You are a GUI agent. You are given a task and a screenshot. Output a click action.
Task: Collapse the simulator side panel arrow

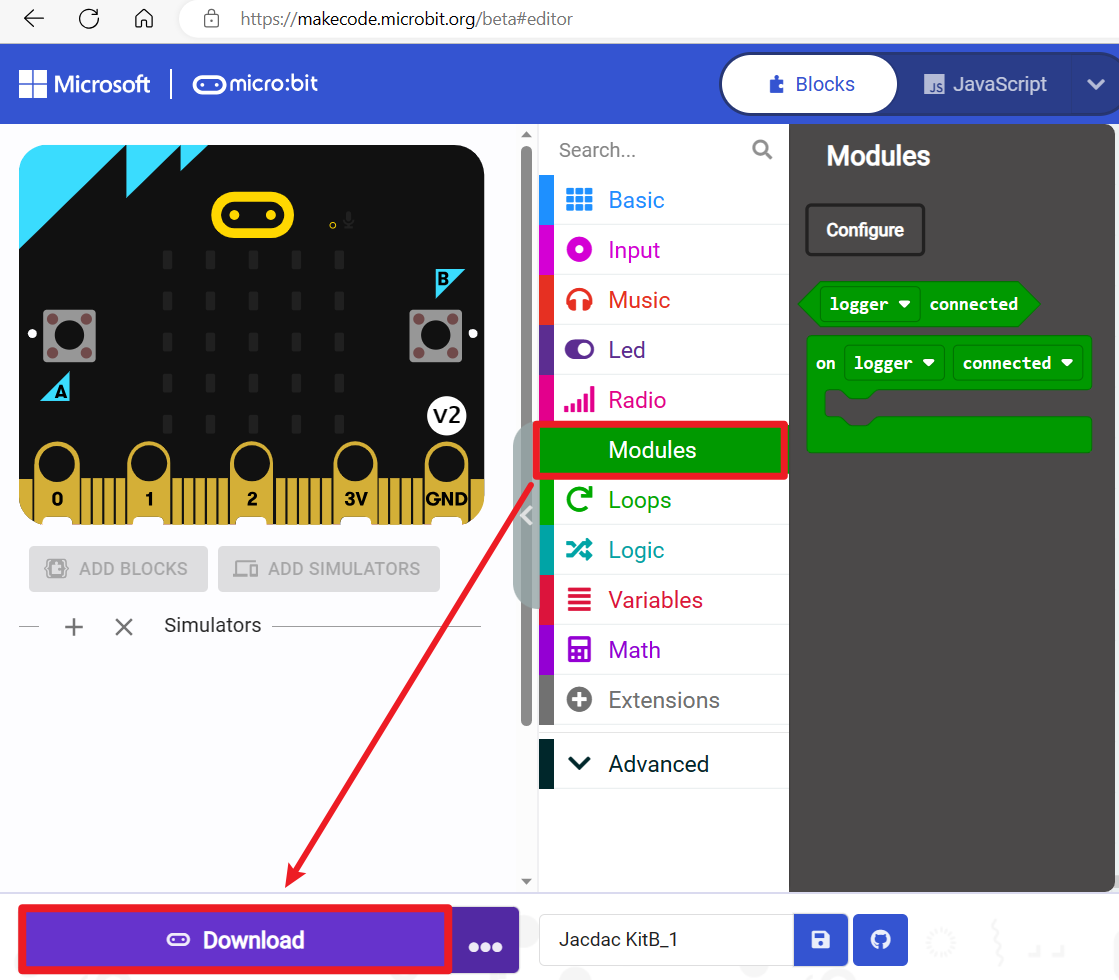click(x=526, y=516)
